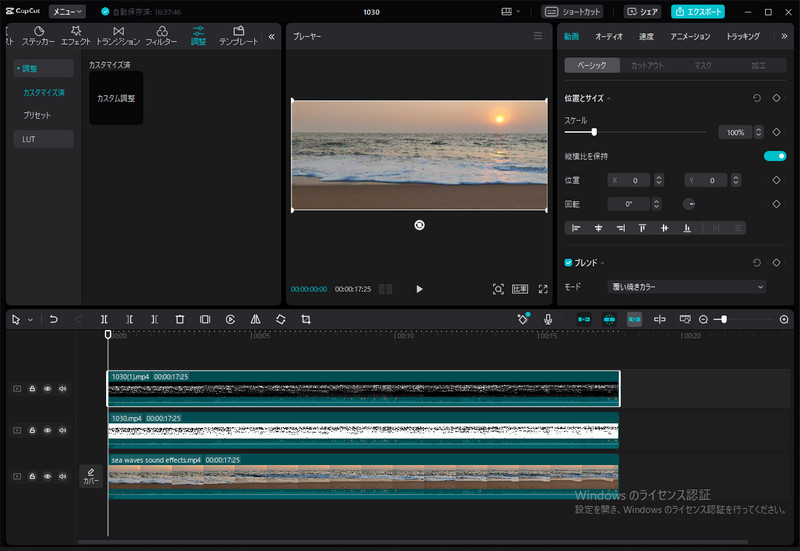Screen dimensions: 800x551
Task: Select the カットアウト sub-tab
Action: [647, 65]
